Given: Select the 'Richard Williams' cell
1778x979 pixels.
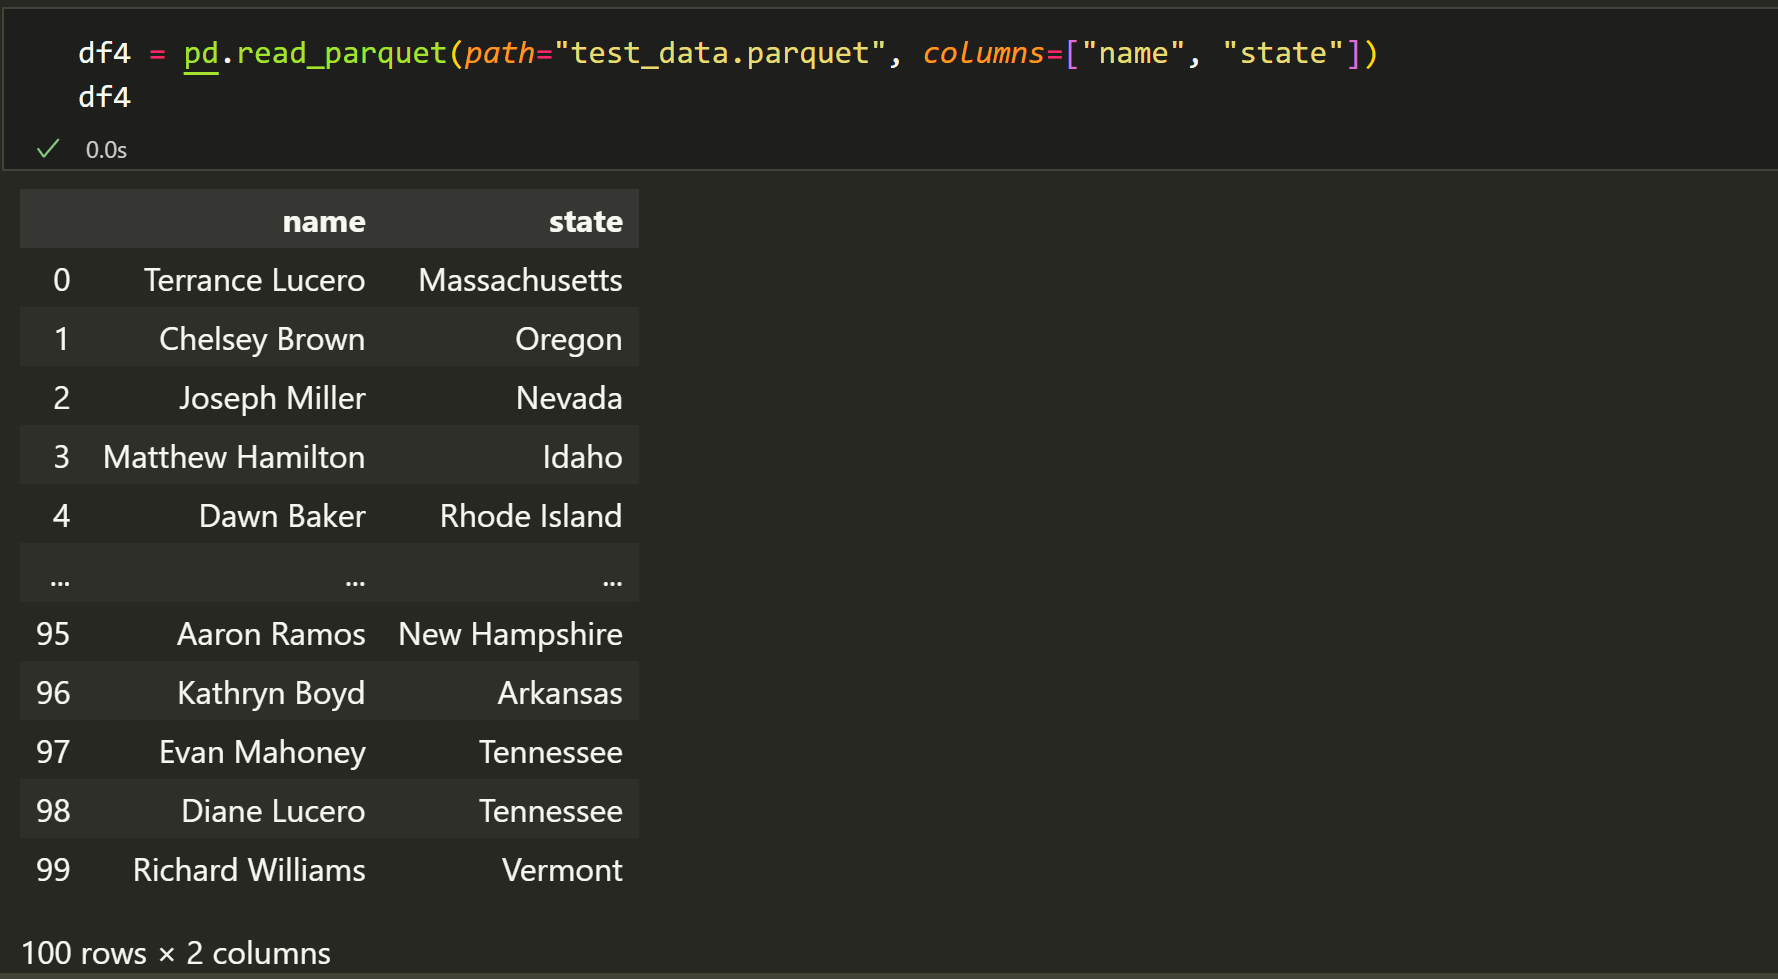Looking at the screenshot, I should (249, 870).
